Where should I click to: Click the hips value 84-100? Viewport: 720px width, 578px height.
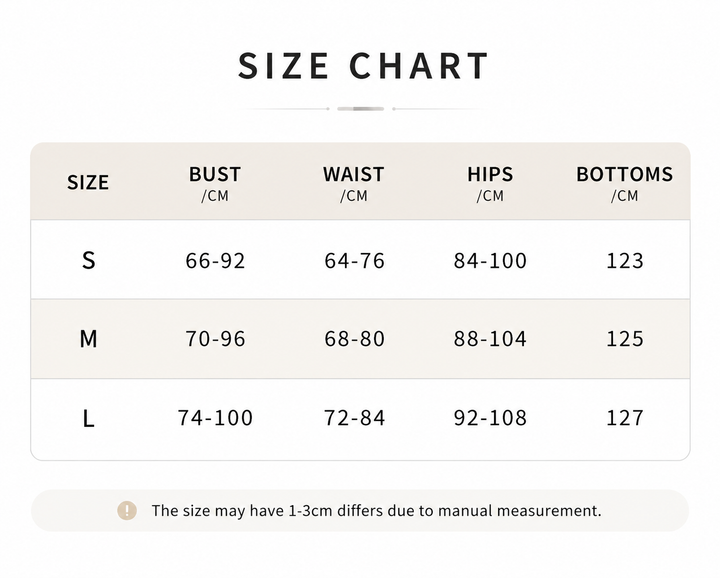click(490, 260)
